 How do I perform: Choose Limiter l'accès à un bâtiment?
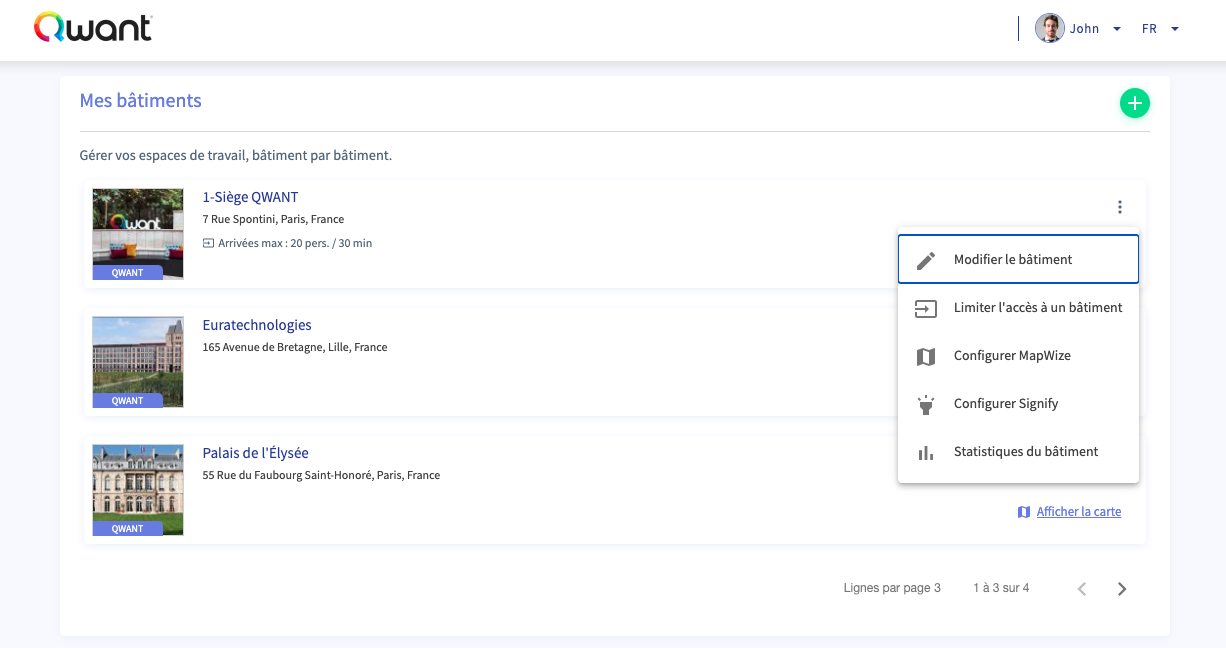1018,308
